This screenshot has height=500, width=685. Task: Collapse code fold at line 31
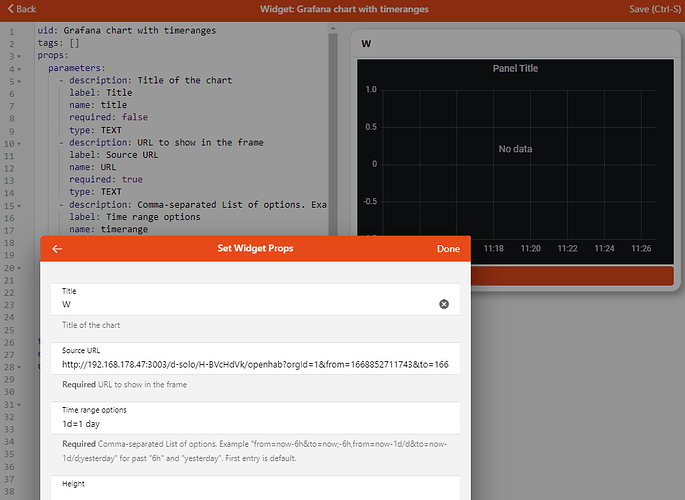click(x=19, y=404)
